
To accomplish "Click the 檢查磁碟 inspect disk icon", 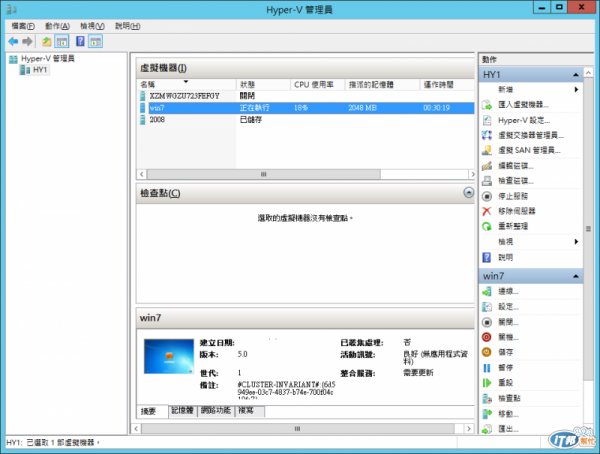I will pyautogui.click(x=486, y=181).
